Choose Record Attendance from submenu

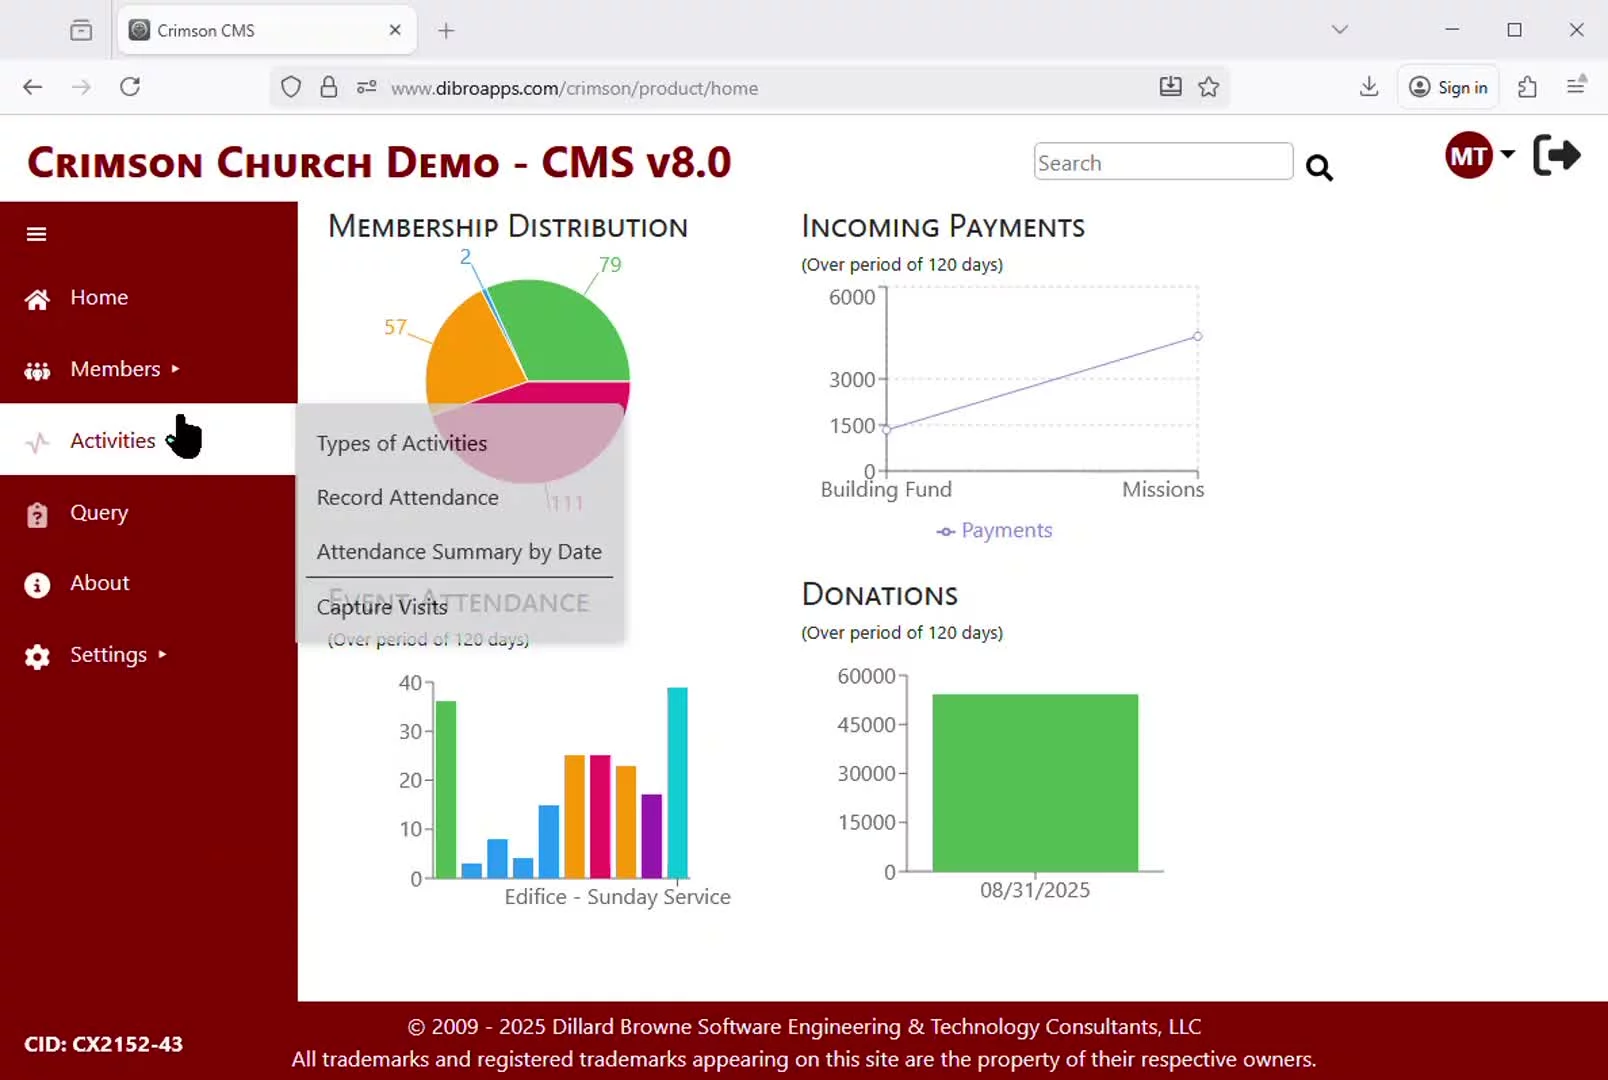tap(407, 497)
